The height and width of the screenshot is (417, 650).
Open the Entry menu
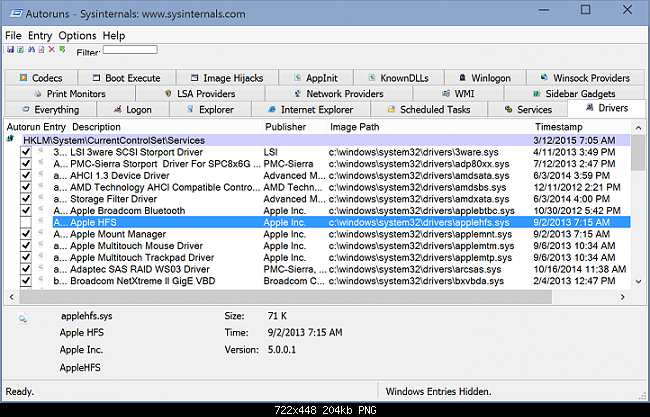40,36
